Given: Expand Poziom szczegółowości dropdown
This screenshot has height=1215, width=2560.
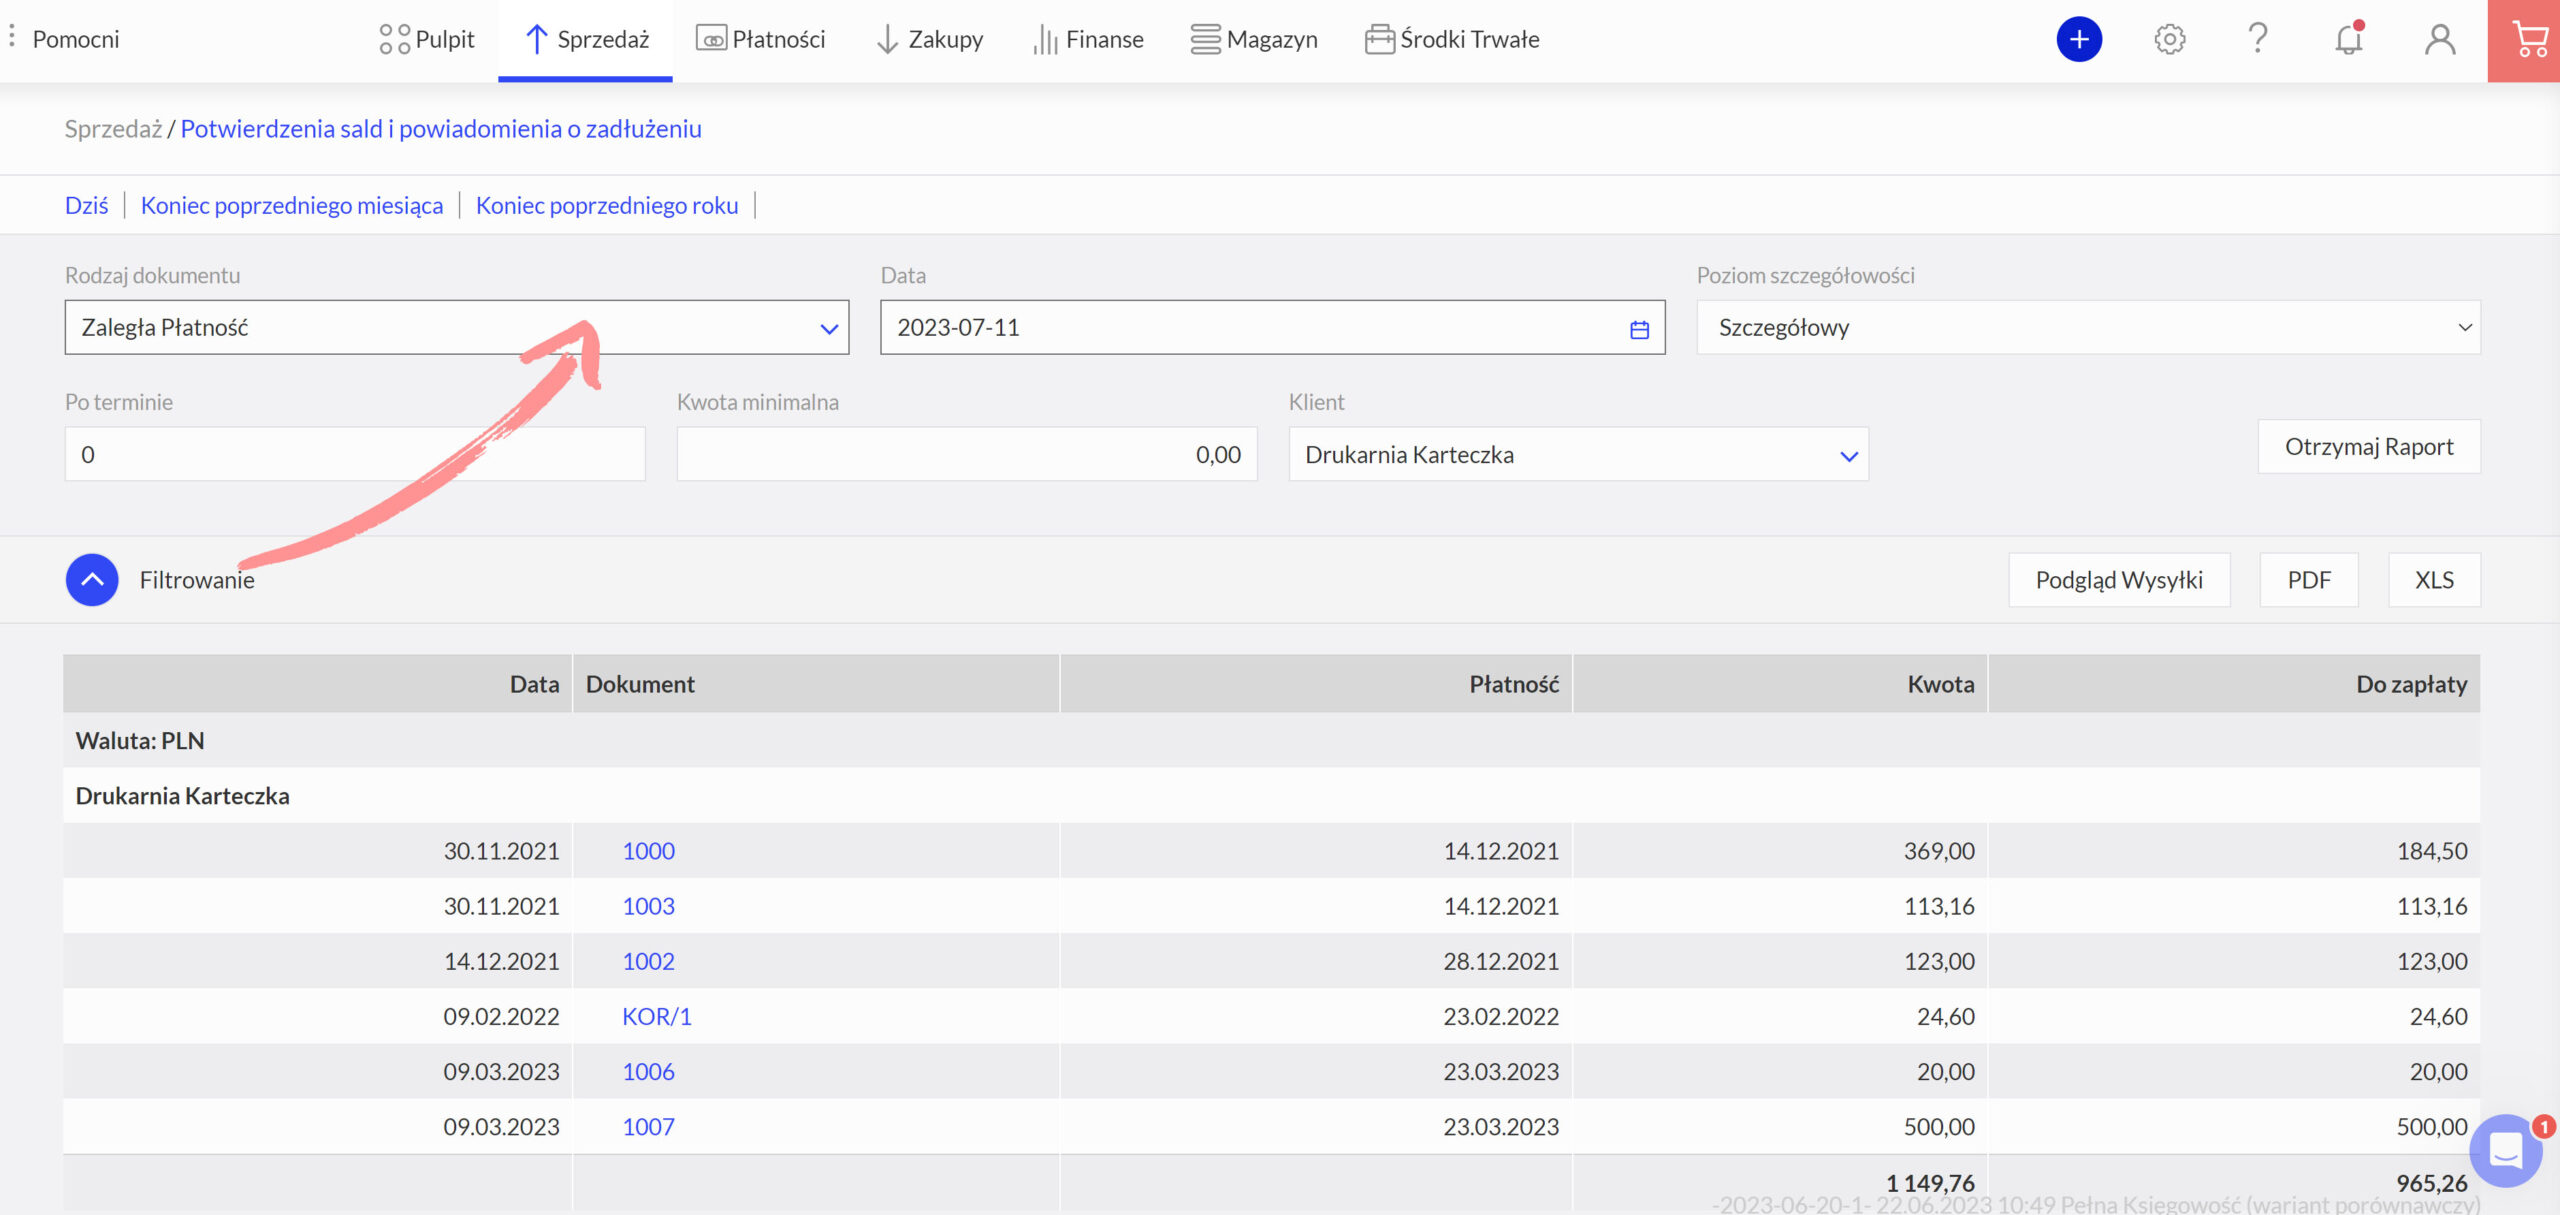Looking at the screenshot, I should (2088, 327).
